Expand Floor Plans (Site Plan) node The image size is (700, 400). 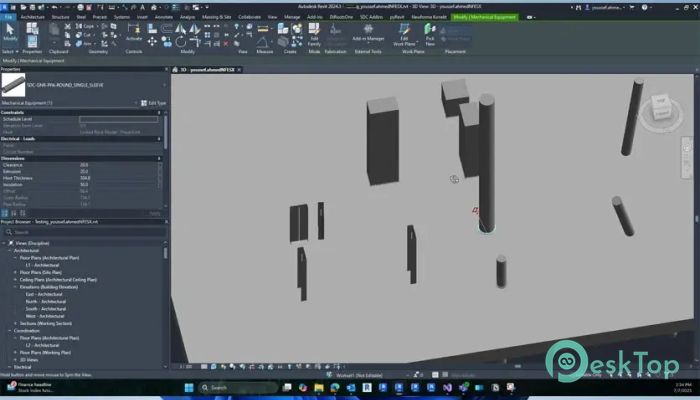coord(15,272)
